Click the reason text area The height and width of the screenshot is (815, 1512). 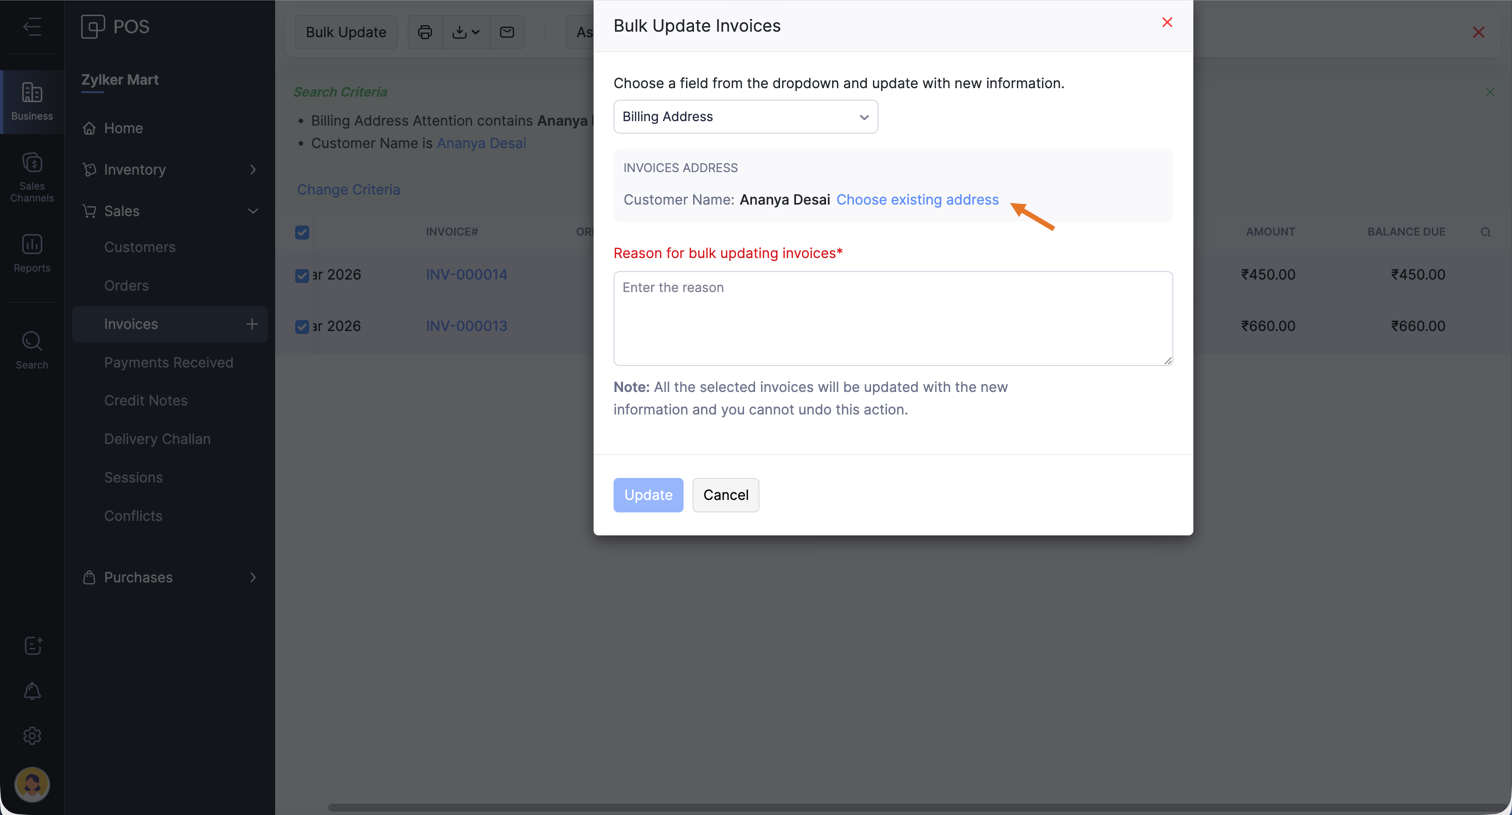892,318
